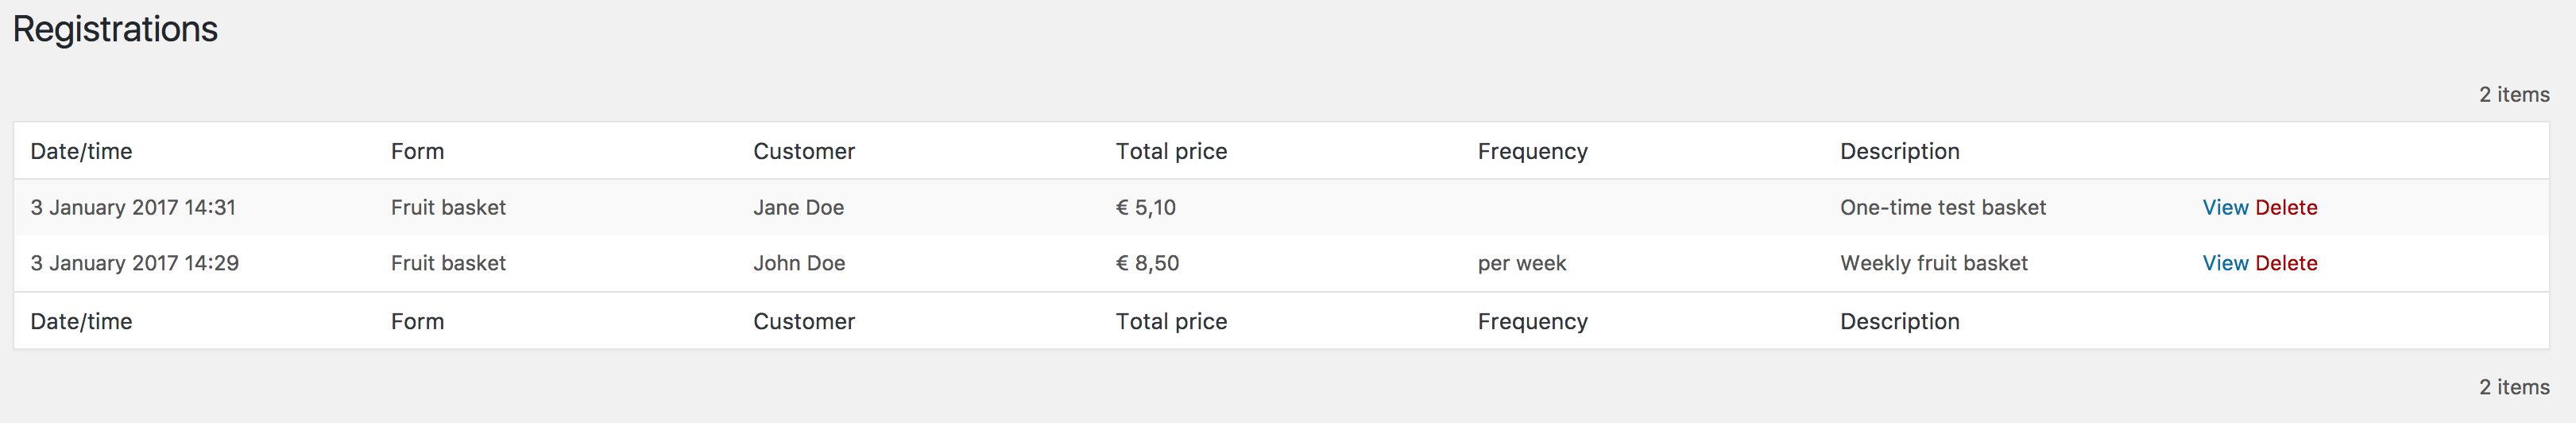Open View link for John Doe's registration

(2225, 263)
